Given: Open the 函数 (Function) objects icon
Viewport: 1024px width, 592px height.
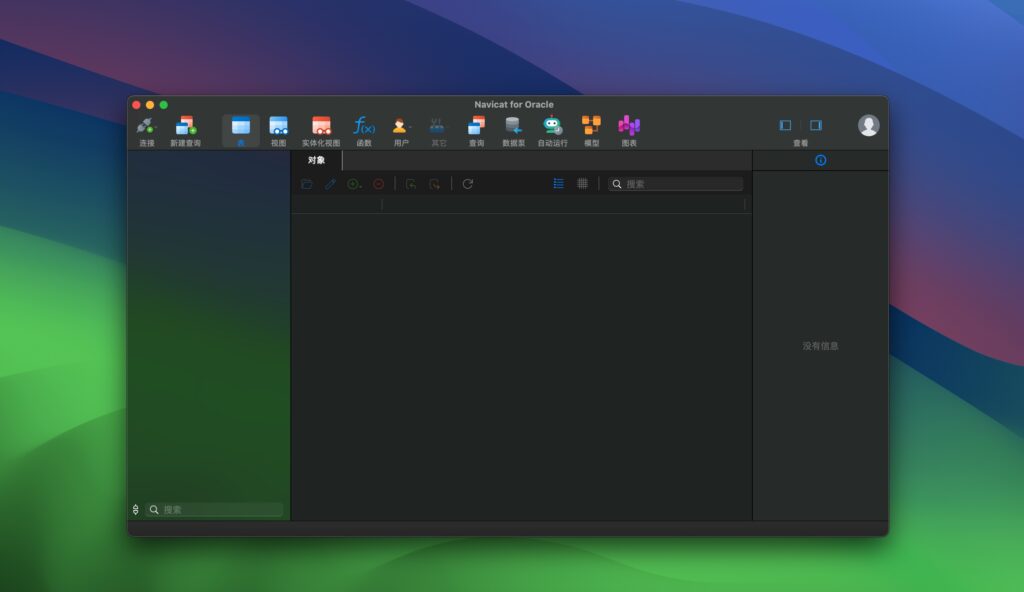Looking at the screenshot, I should [x=362, y=128].
